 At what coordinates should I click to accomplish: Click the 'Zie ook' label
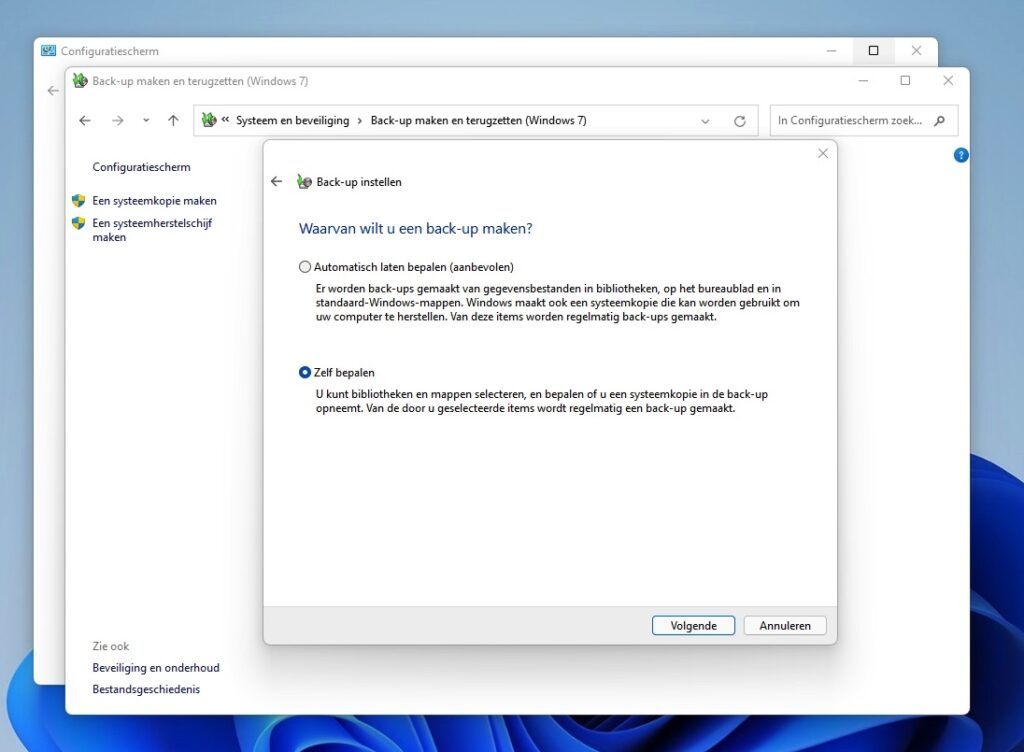110,646
